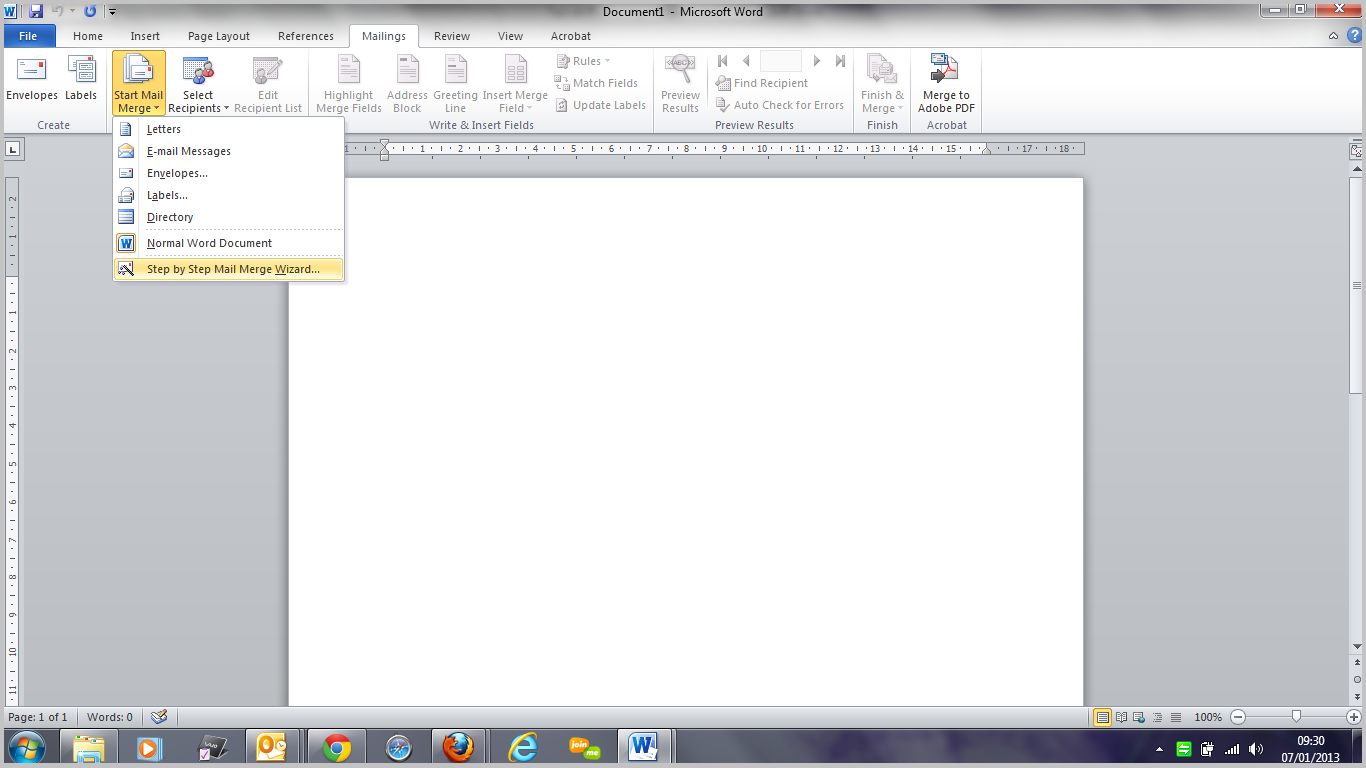Launch Step by Step Mail Merge Wizard
Image resolution: width=1366 pixels, height=768 pixels.
click(229, 269)
